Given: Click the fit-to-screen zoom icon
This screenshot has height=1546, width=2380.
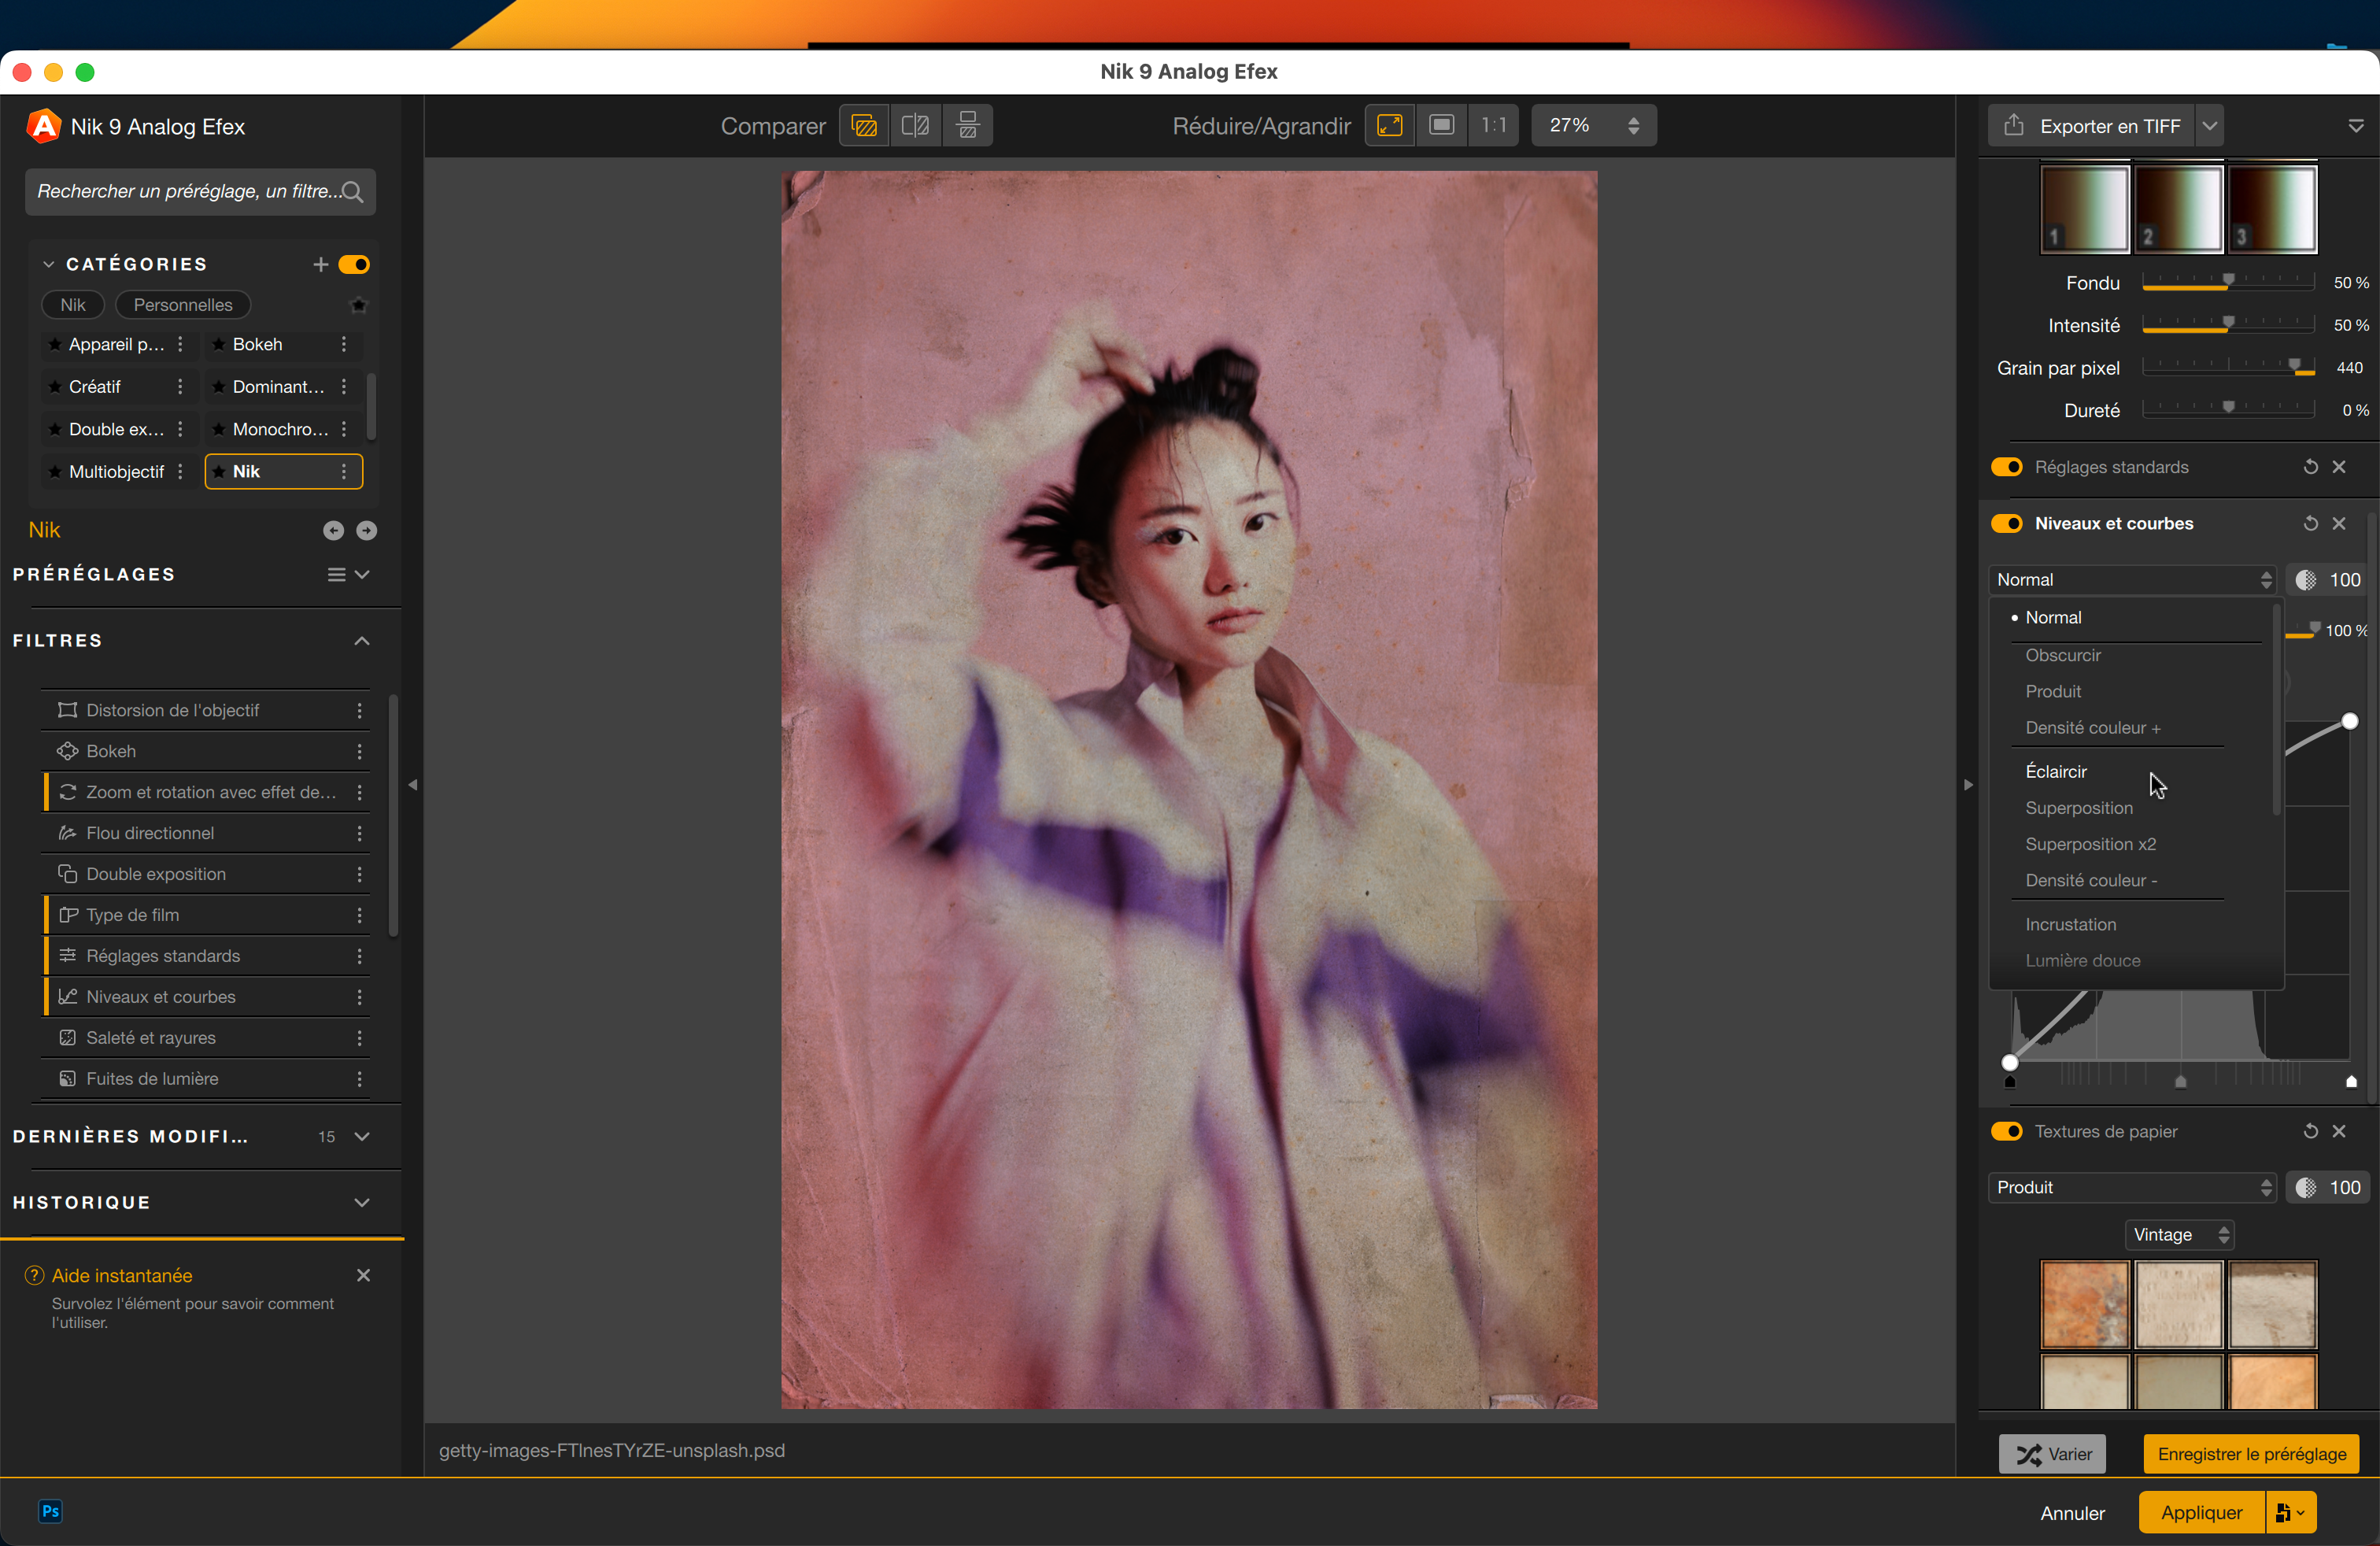Looking at the screenshot, I should click(1390, 126).
